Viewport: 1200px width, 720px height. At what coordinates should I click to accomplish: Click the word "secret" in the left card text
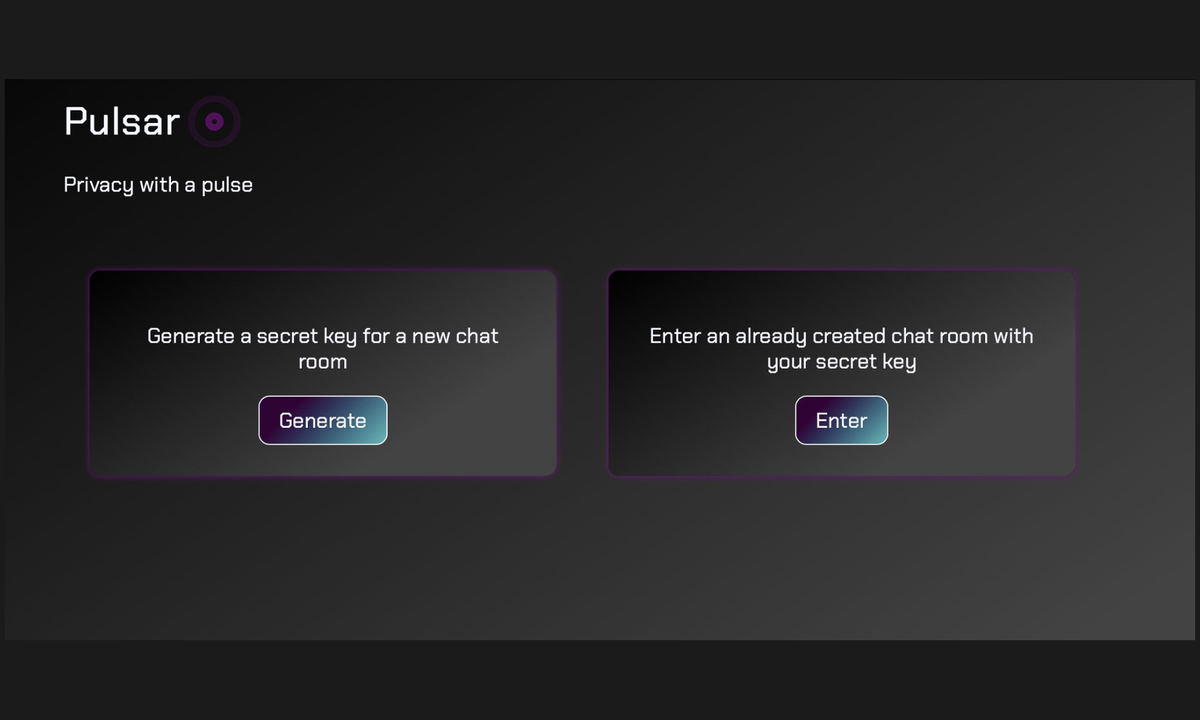tap(287, 336)
